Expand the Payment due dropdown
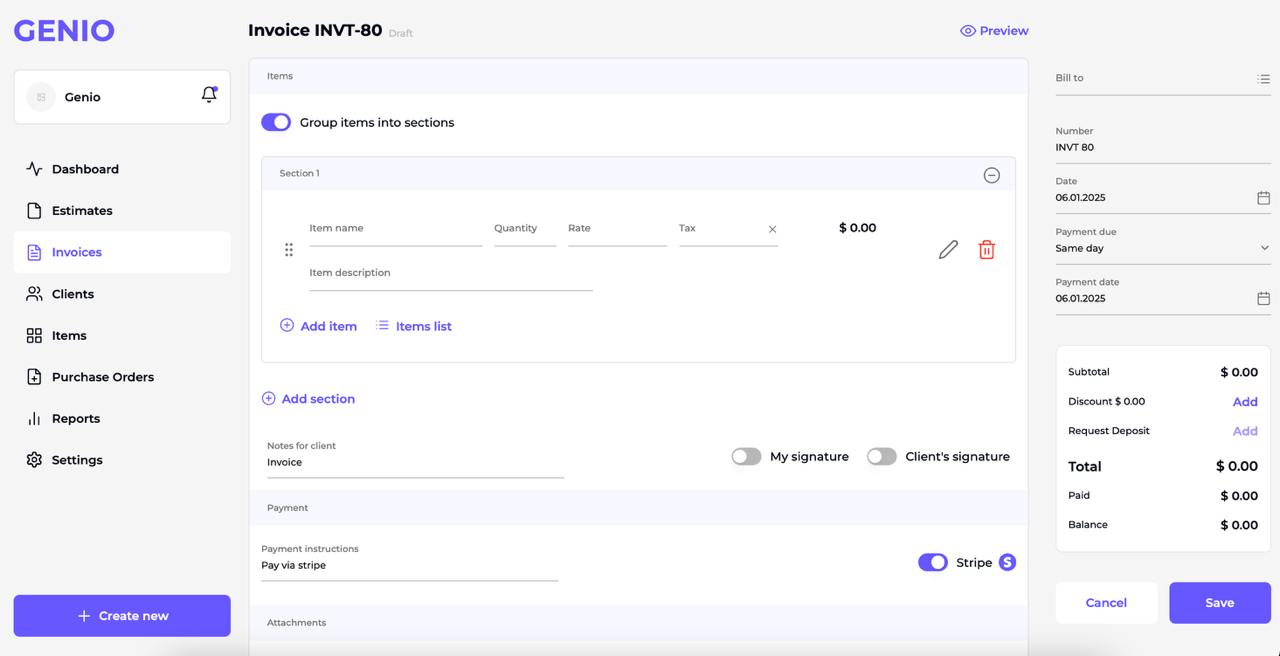Screen dimensions: 1280x656 pyautogui.click(x=1264, y=248)
